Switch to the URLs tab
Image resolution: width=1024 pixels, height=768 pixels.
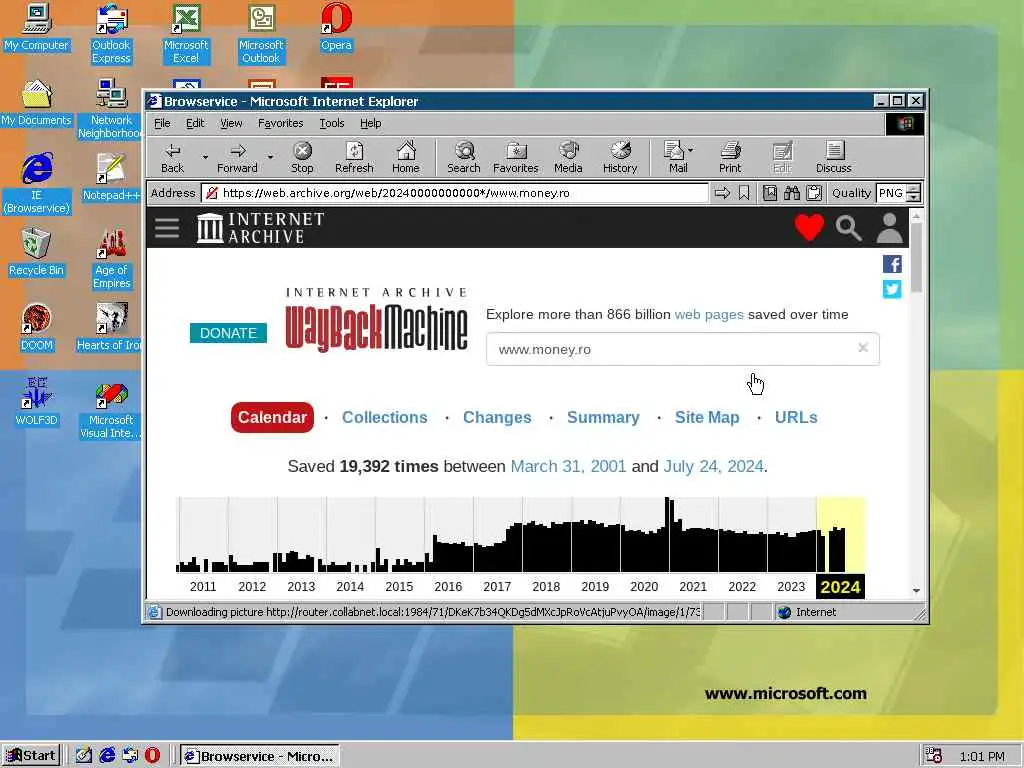795,417
